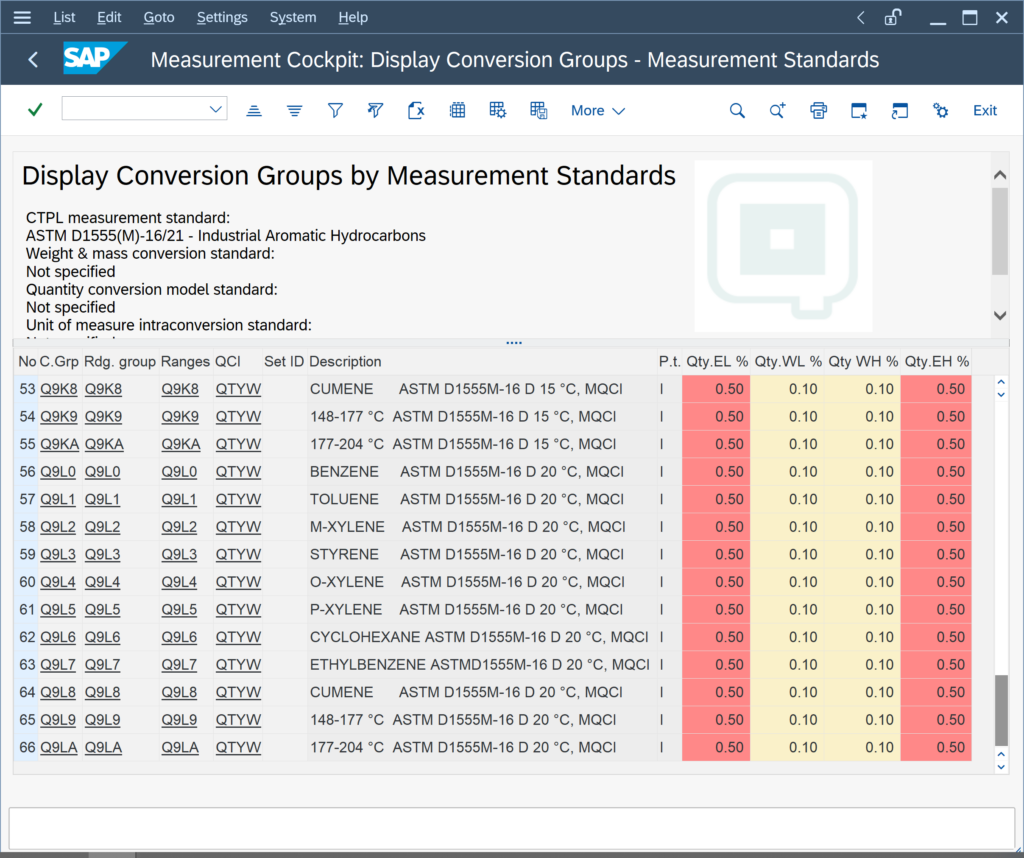The image size is (1024, 858).
Task: Click the SAP logo
Action: point(95,58)
